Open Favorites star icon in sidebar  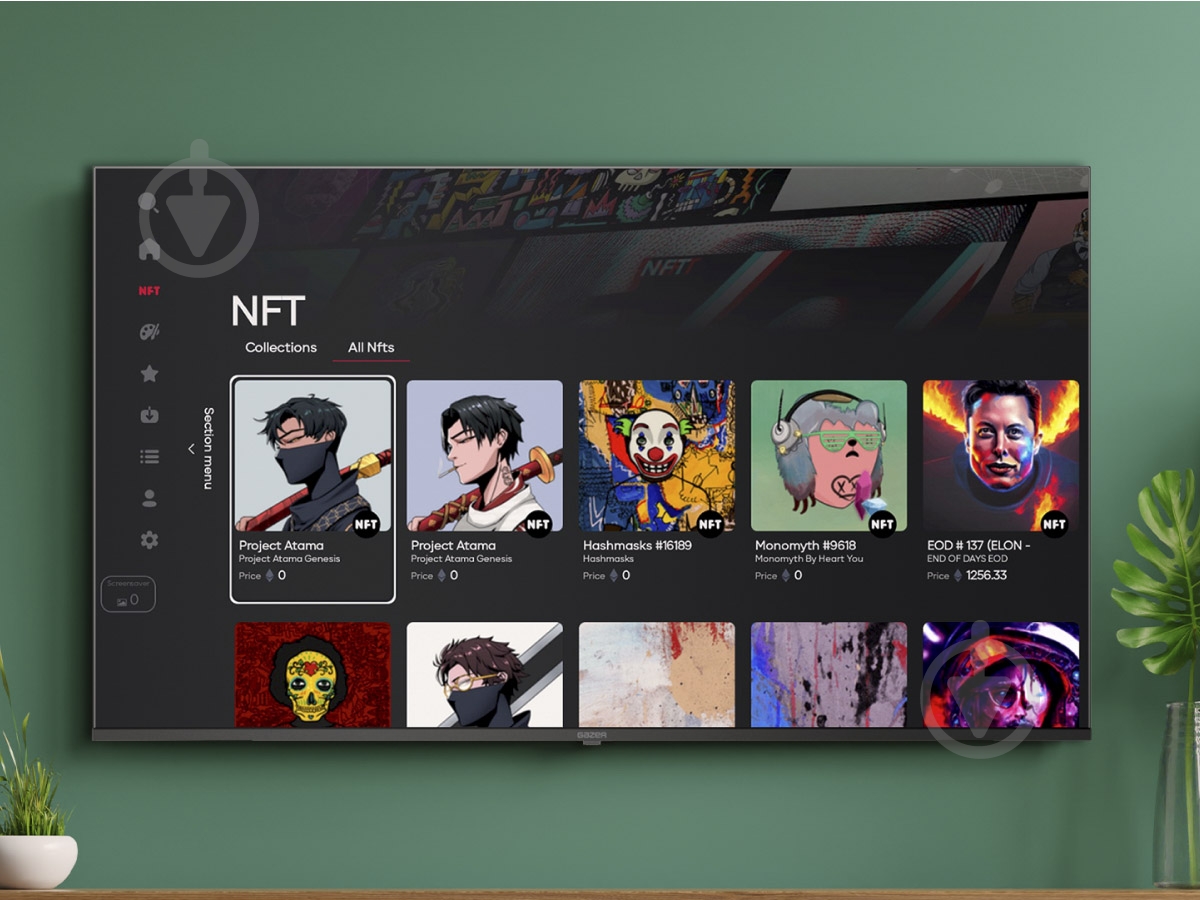pyautogui.click(x=149, y=374)
